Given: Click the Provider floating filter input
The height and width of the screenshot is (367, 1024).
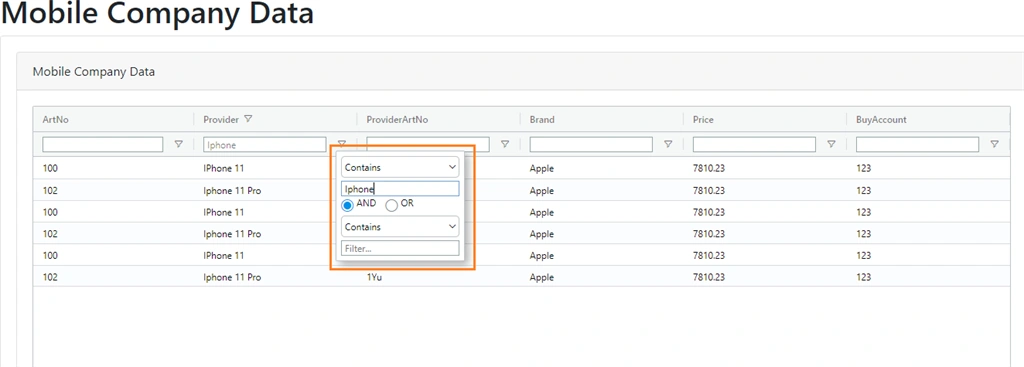Looking at the screenshot, I should 264,144.
